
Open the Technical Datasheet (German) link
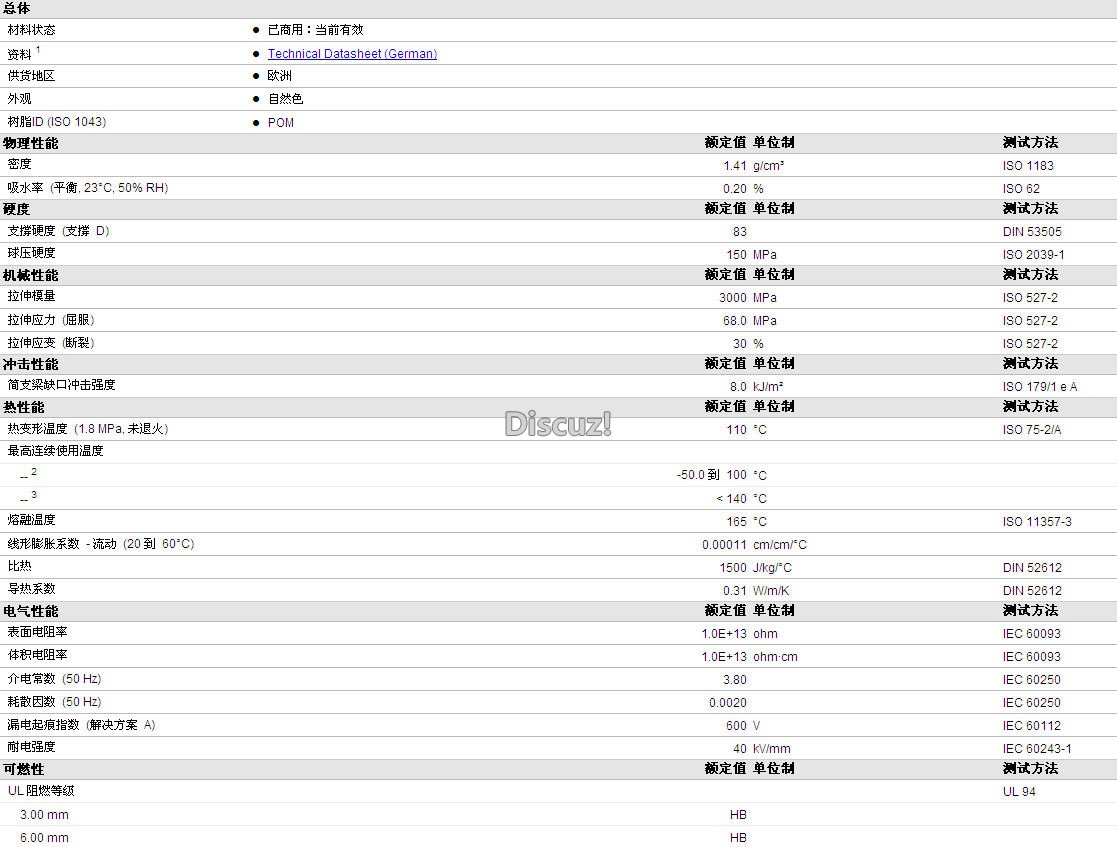tap(352, 53)
